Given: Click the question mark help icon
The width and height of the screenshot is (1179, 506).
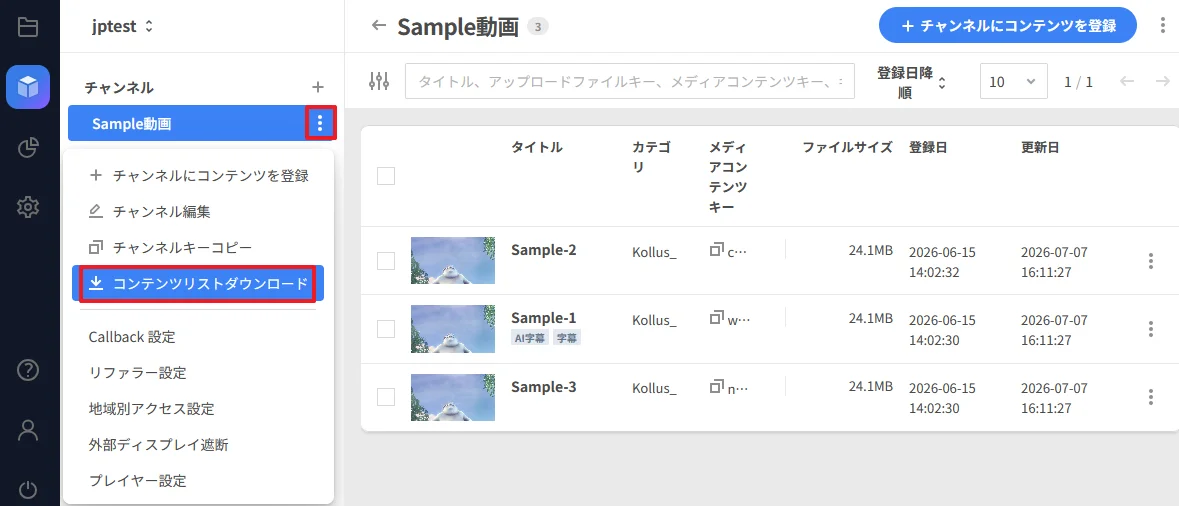Looking at the screenshot, I should tap(28, 371).
